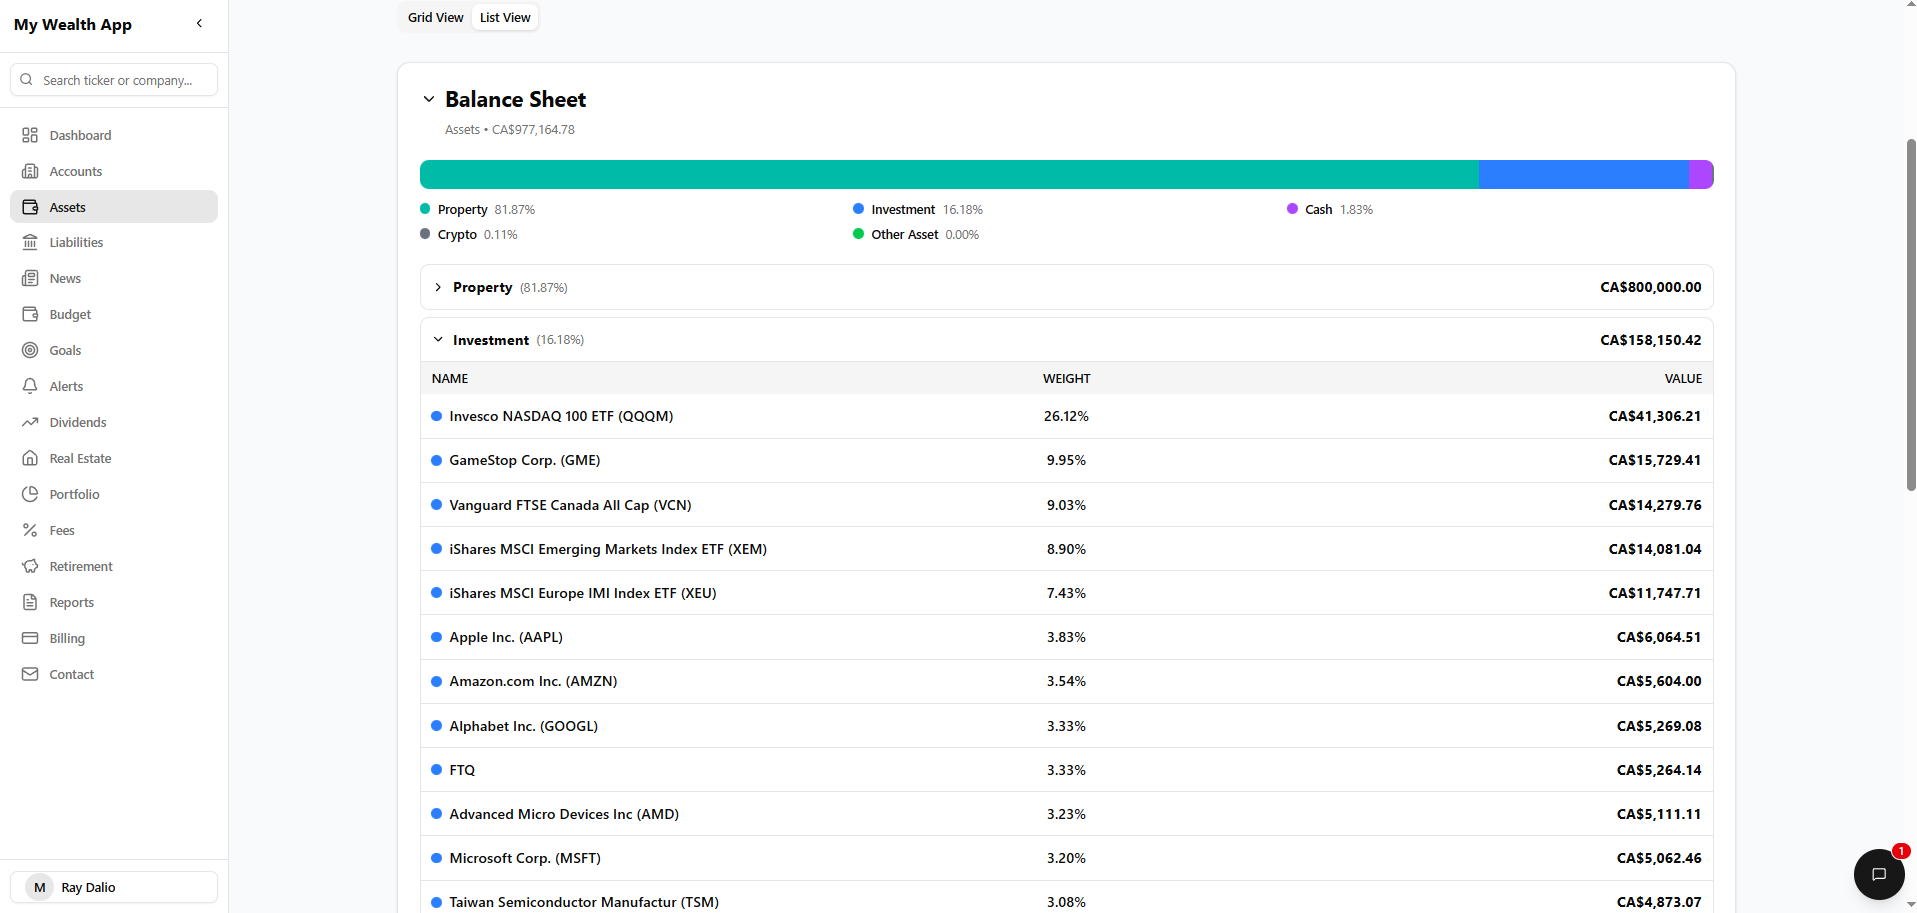Viewport: 1917px width, 913px height.
Task: Click the Goals target icon
Action: pyautogui.click(x=30, y=350)
